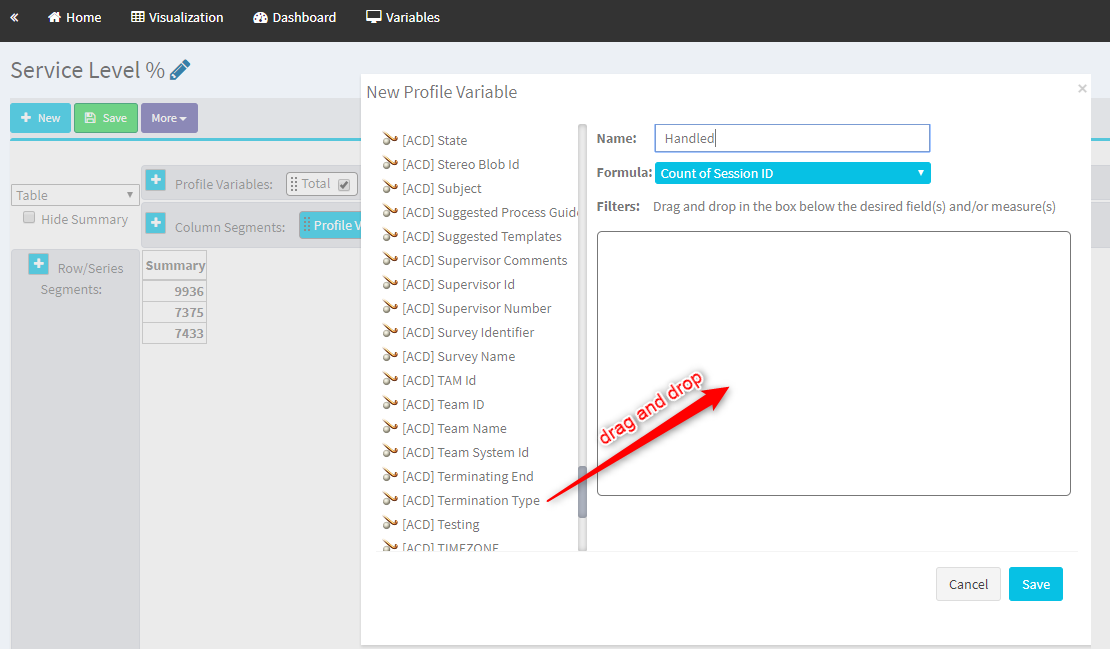
Task: Select the [ACD] Team Name field label
Action: (454, 428)
